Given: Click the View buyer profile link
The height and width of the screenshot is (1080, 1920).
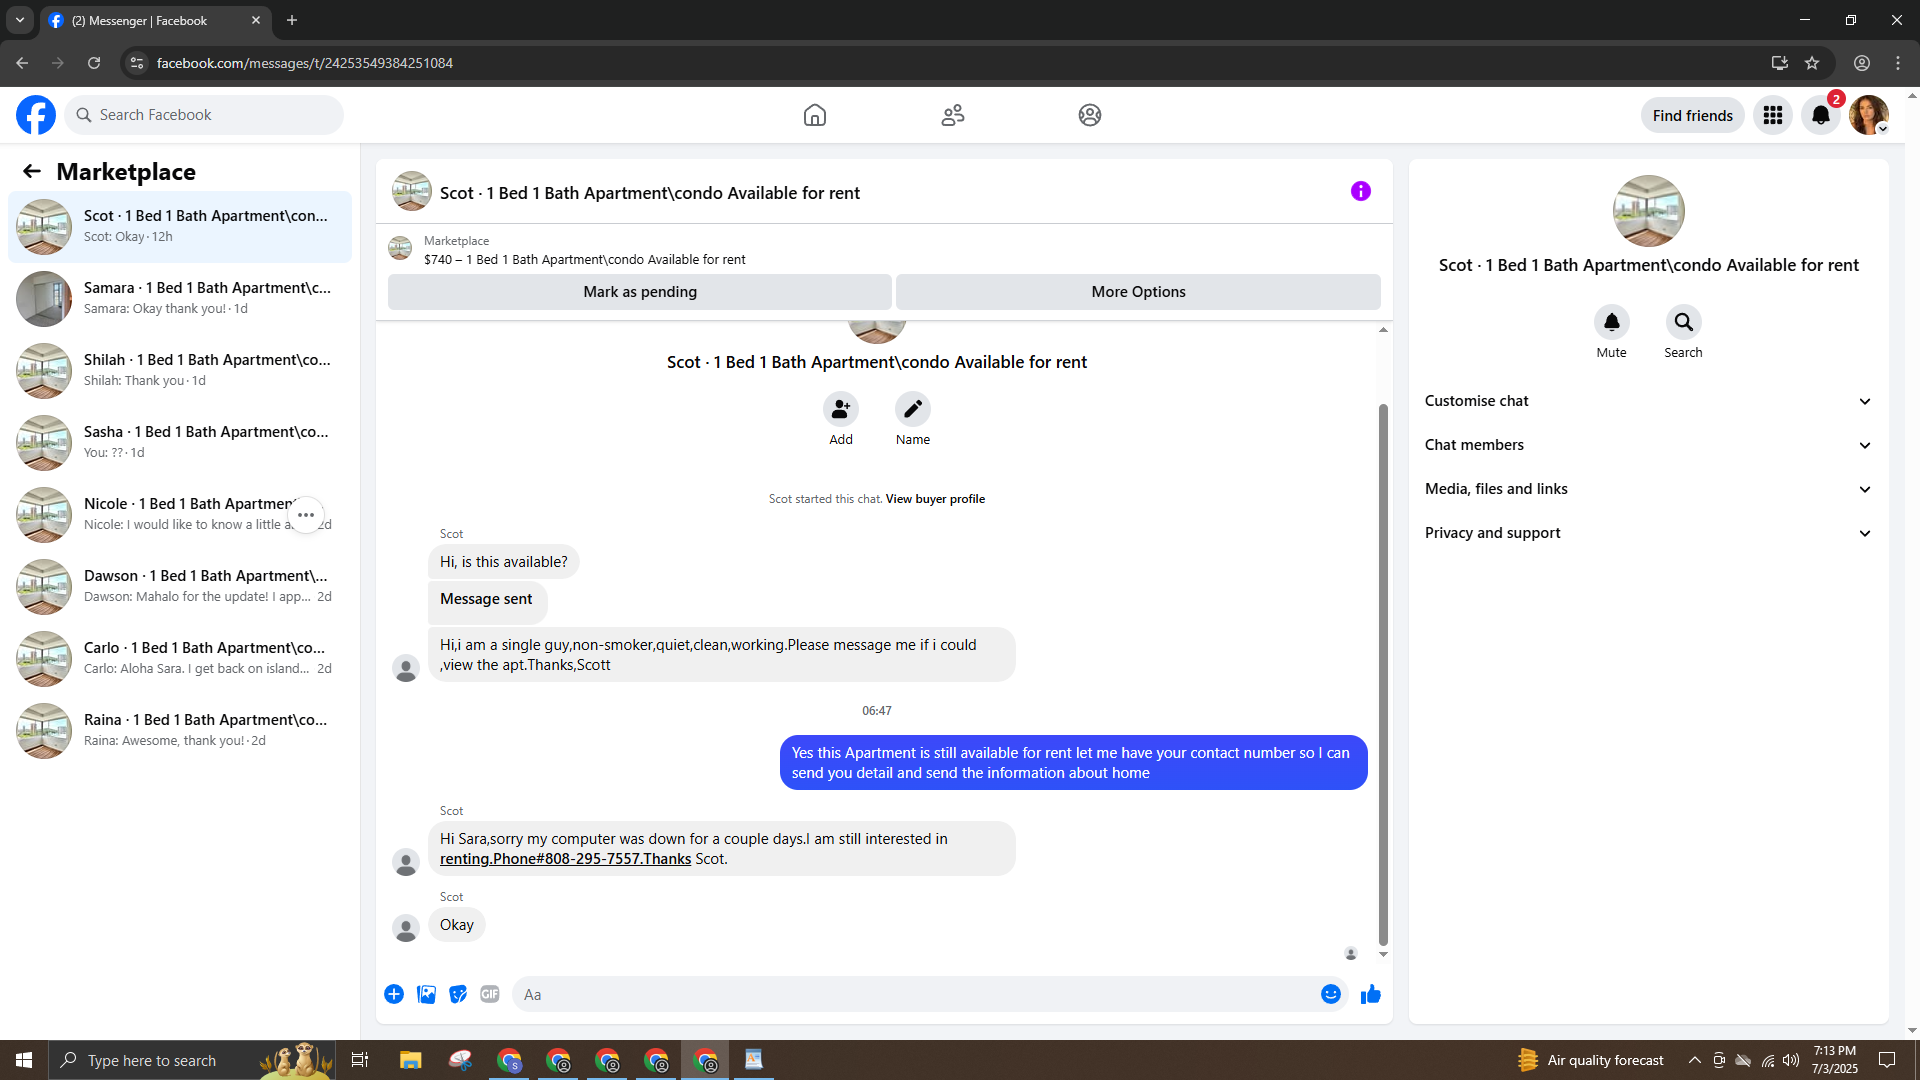Looking at the screenshot, I should pyautogui.click(x=934, y=499).
